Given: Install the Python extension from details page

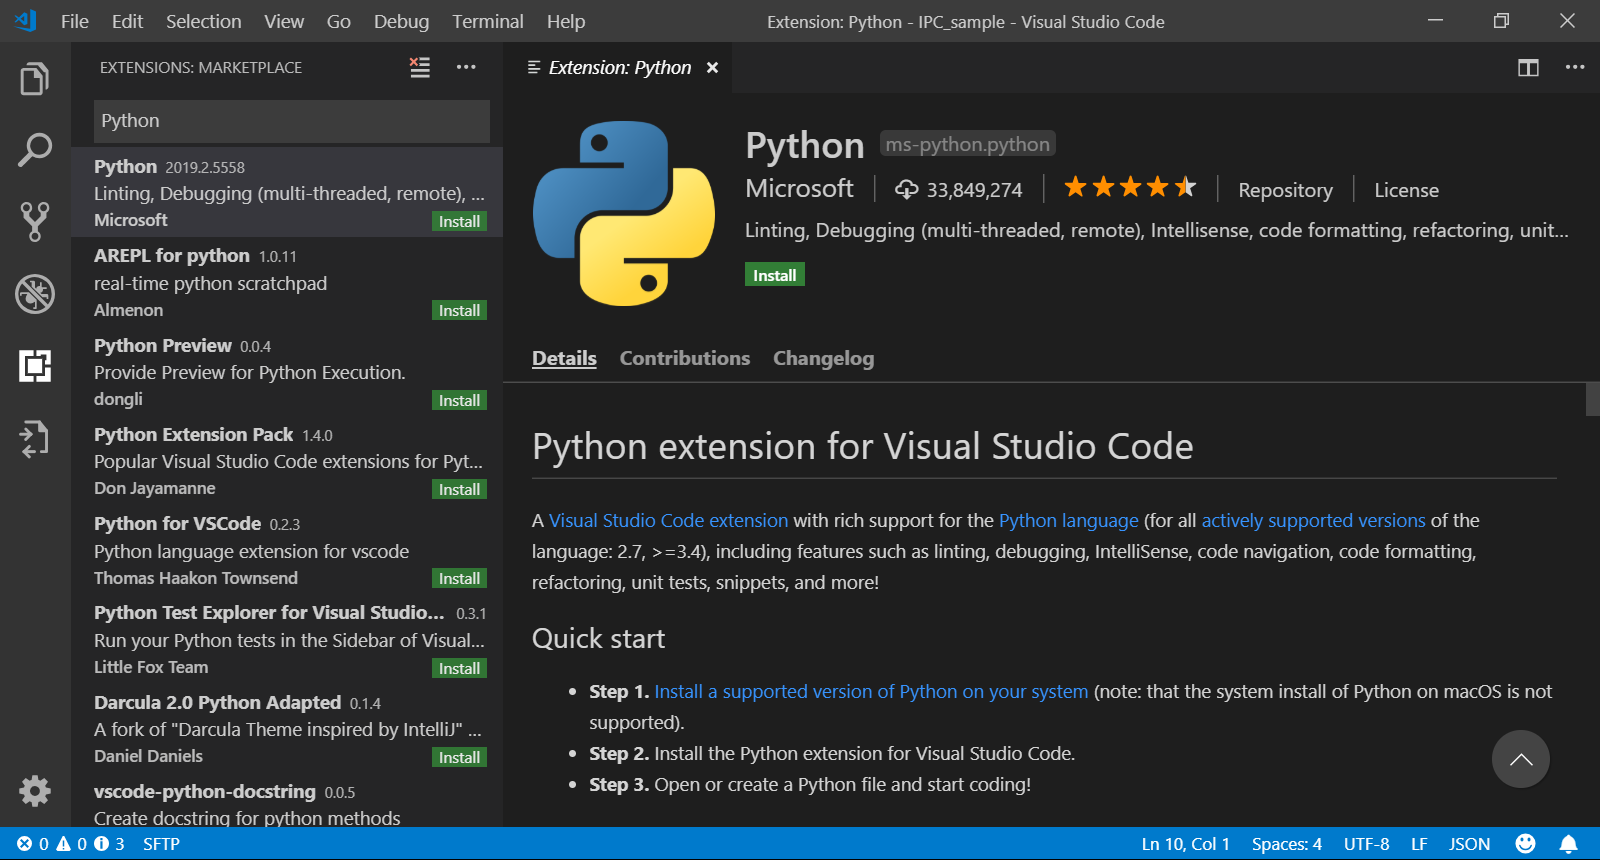Looking at the screenshot, I should [774, 275].
